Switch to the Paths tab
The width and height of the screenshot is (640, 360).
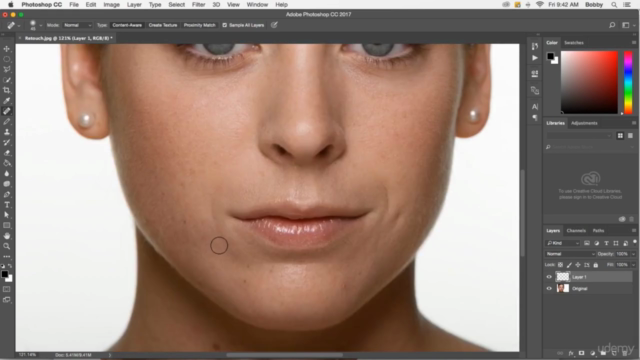(598, 231)
